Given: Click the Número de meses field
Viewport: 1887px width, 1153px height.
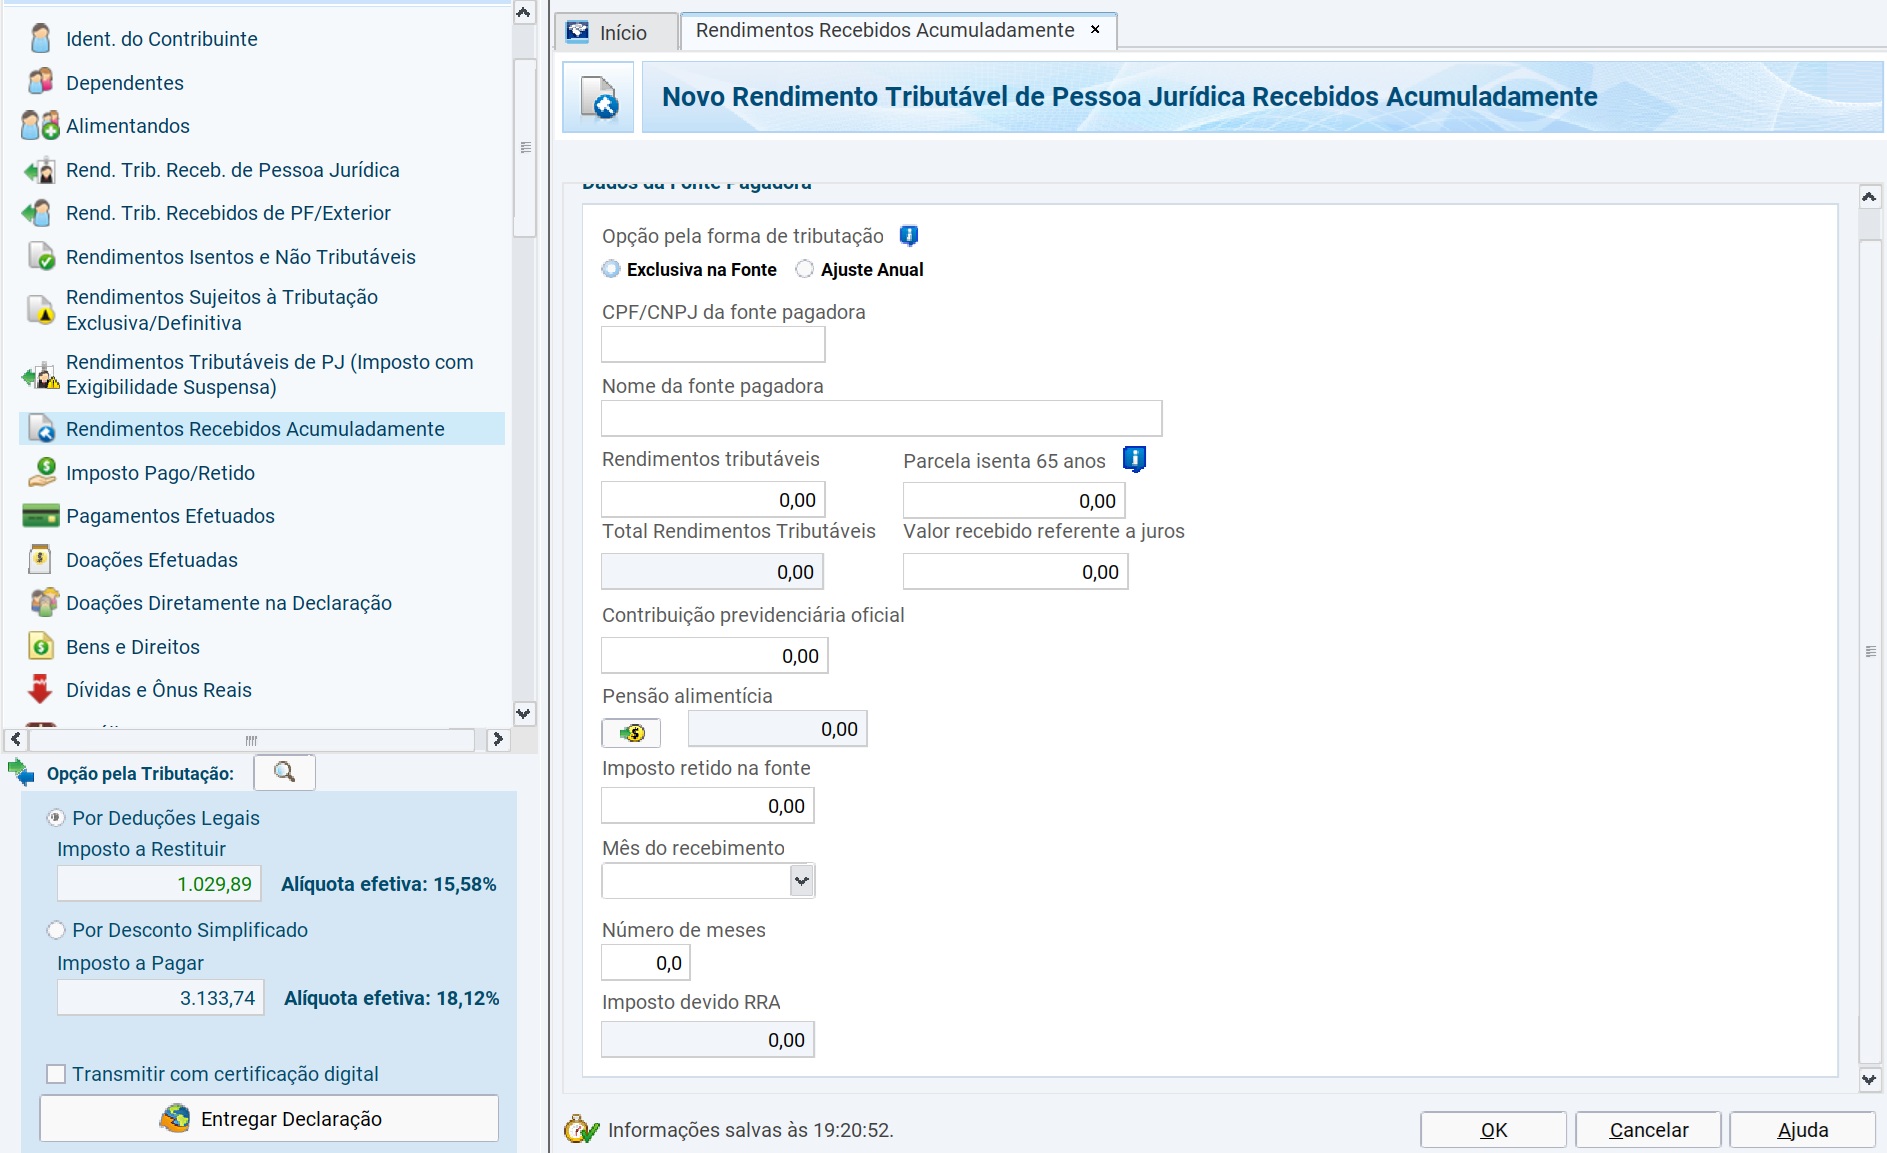Looking at the screenshot, I should [645, 962].
